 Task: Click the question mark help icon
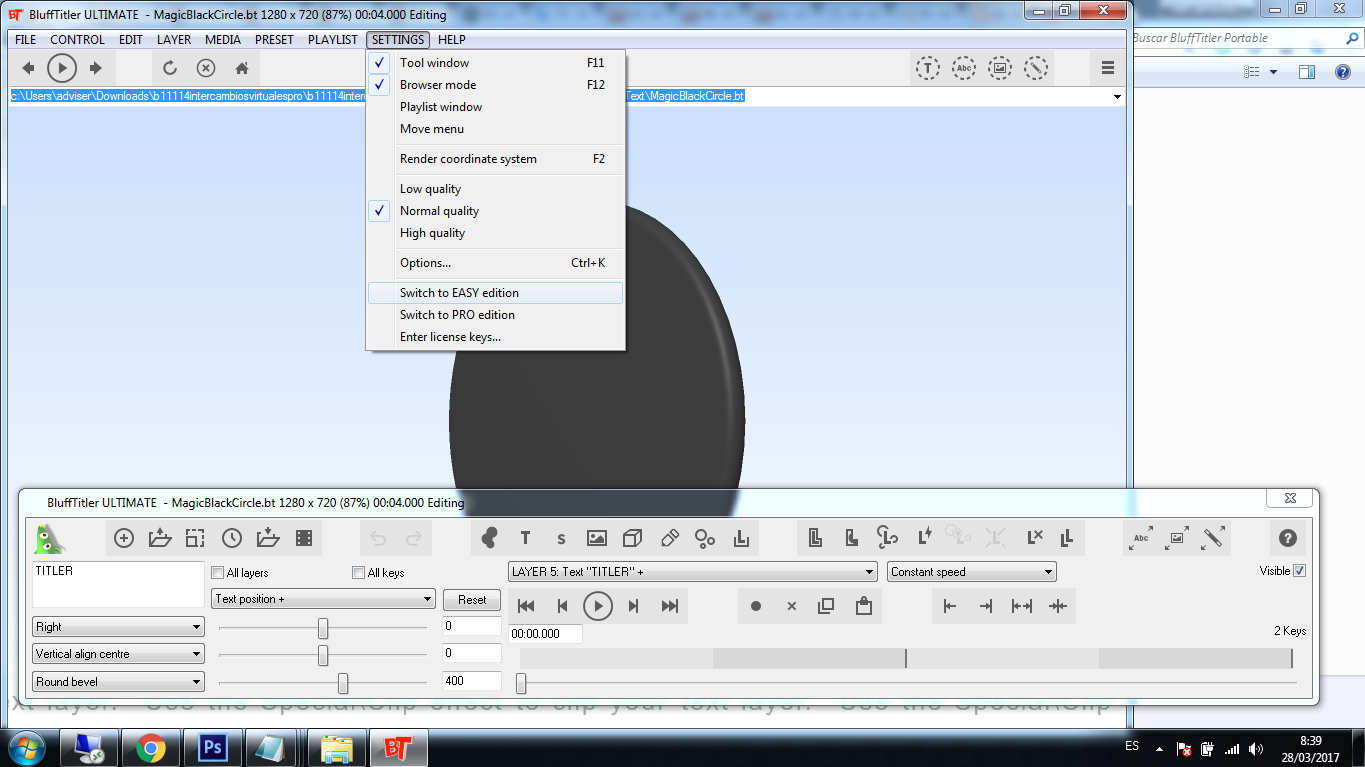pos(1288,538)
